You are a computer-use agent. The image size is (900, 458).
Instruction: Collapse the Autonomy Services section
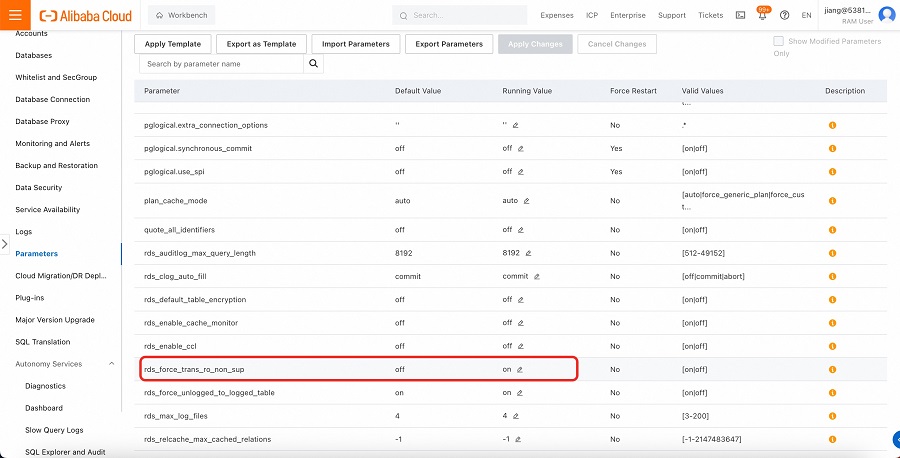pos(111,364)
